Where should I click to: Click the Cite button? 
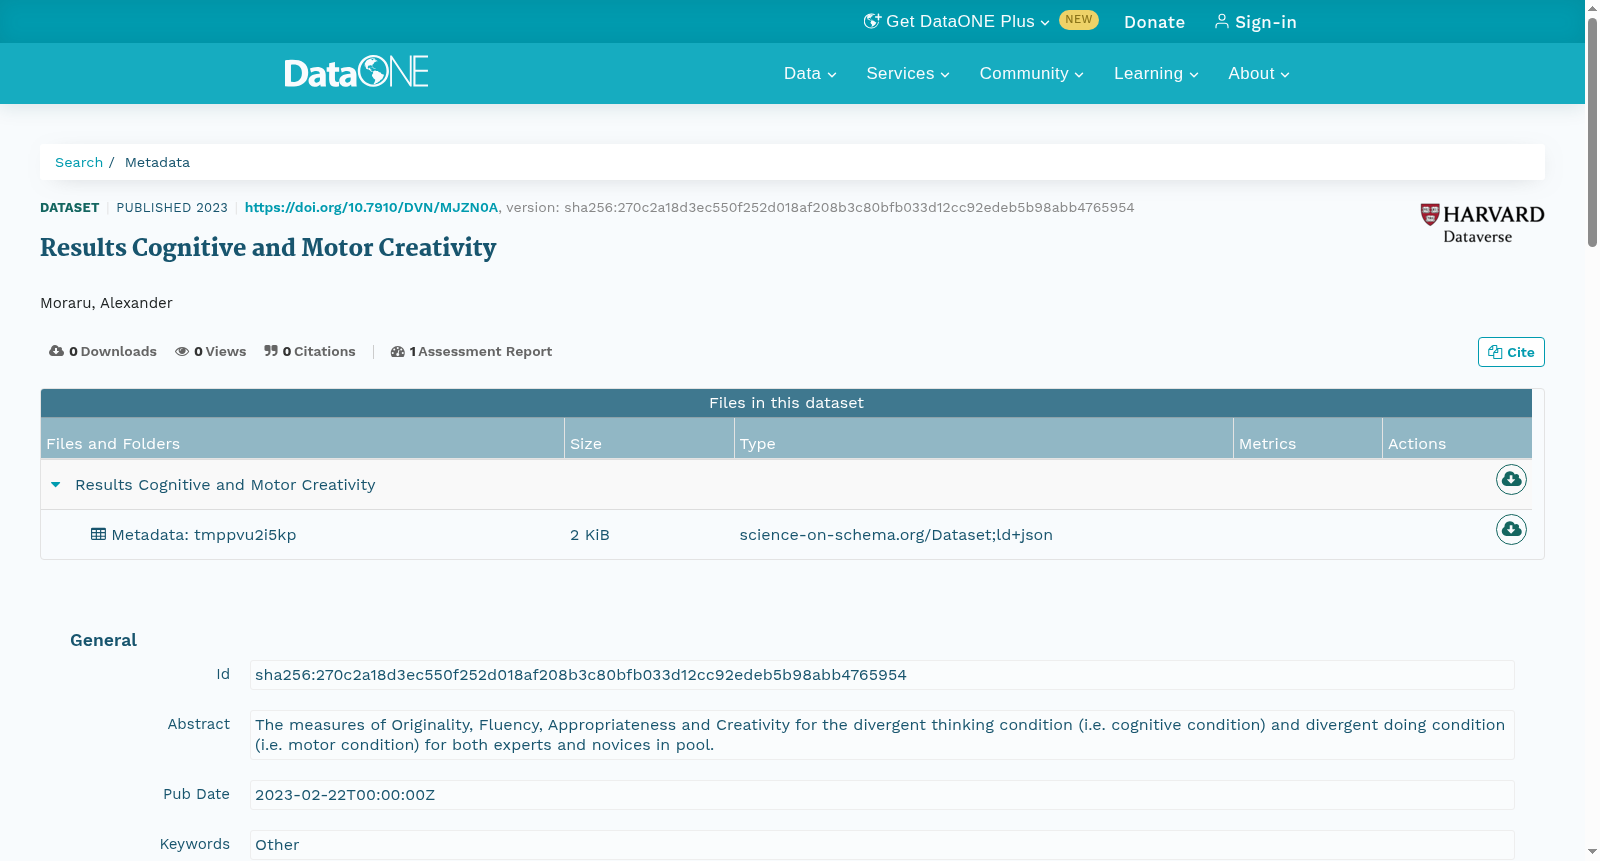pos(1511,352)
